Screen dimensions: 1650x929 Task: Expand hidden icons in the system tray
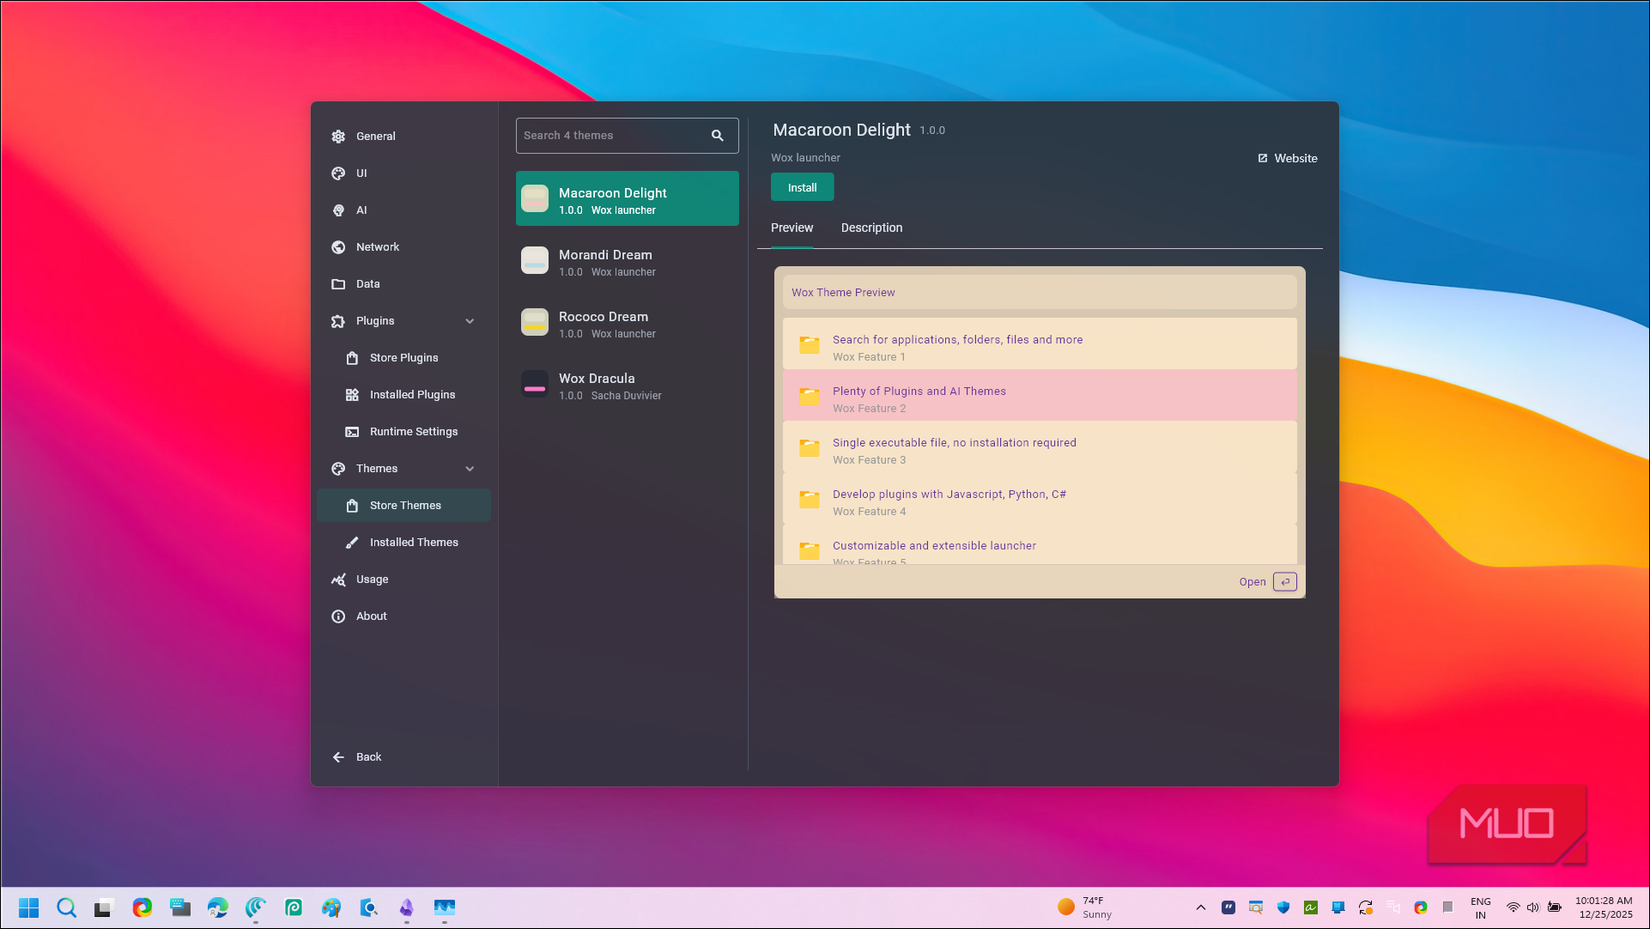click(1200, 908)
